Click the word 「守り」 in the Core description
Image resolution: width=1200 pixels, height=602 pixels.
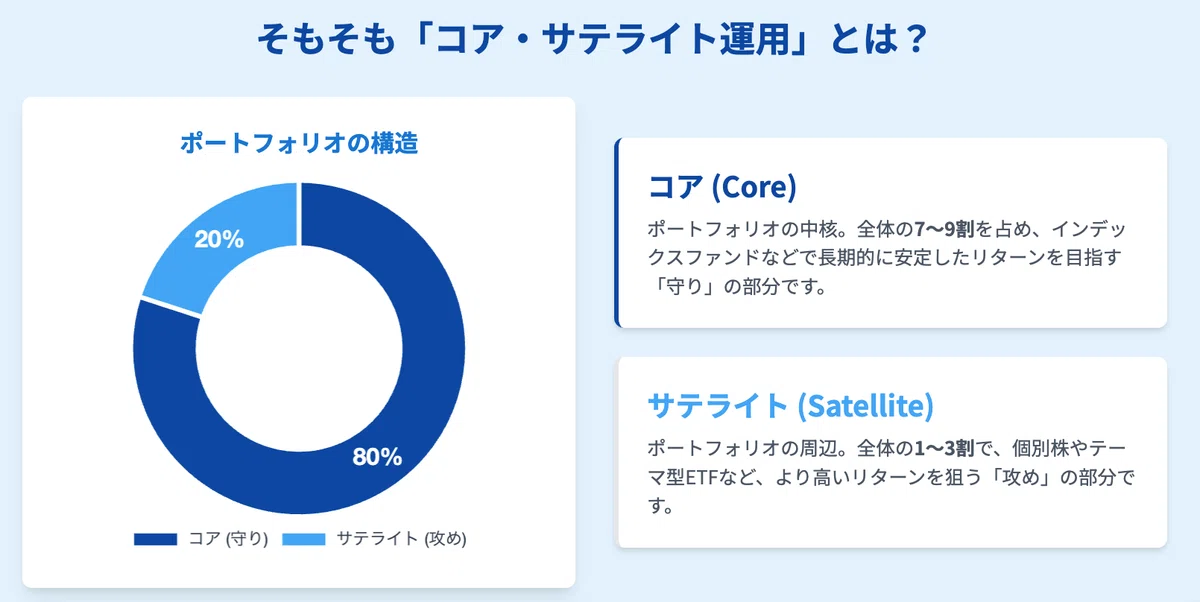683,287
